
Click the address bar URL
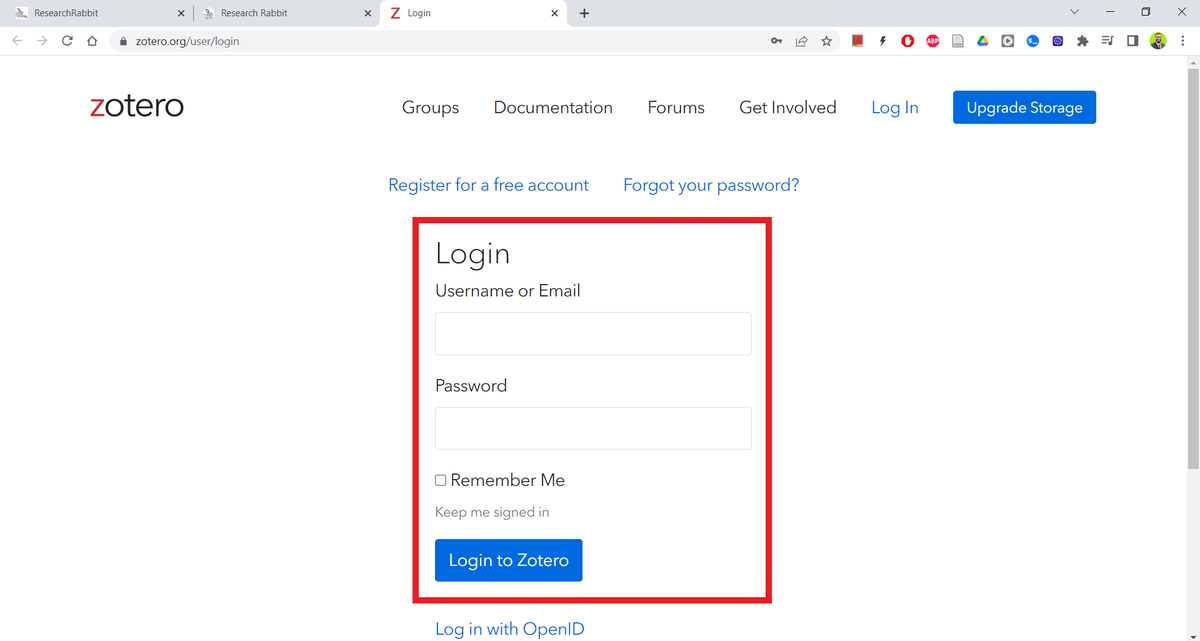[x=187, y=42]
